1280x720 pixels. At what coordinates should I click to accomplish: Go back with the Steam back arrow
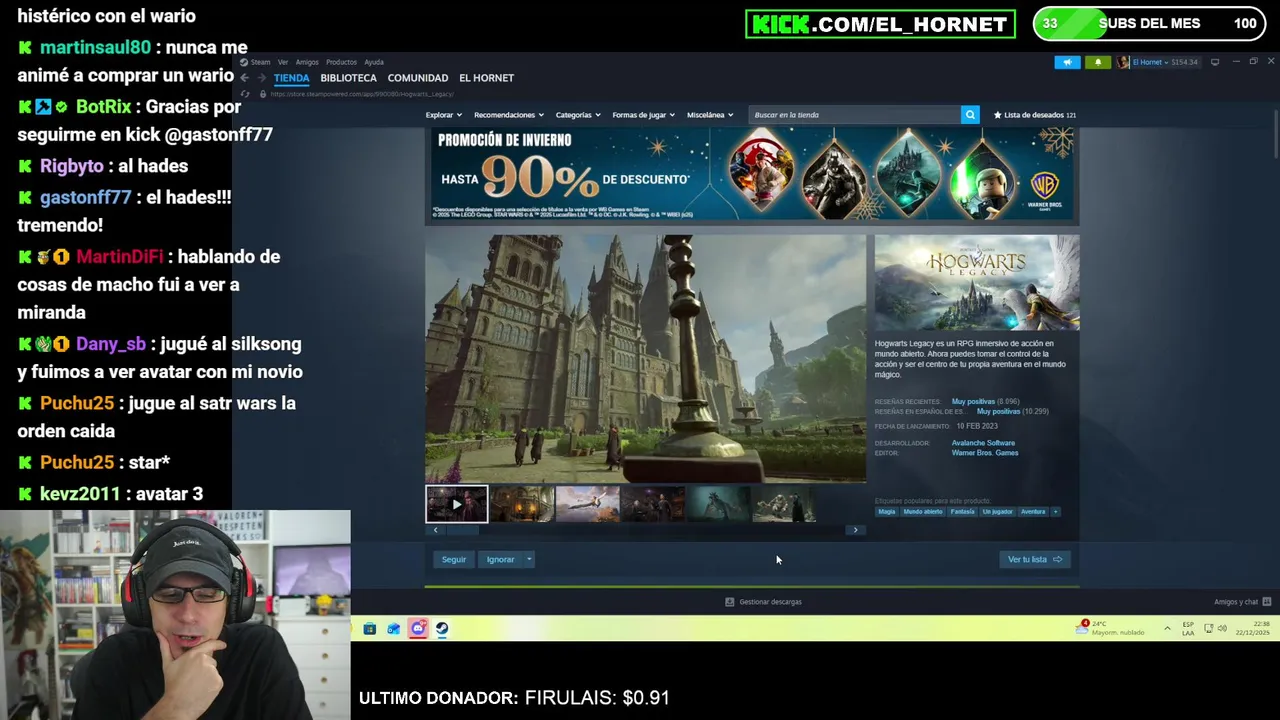(x=244, y=78)
